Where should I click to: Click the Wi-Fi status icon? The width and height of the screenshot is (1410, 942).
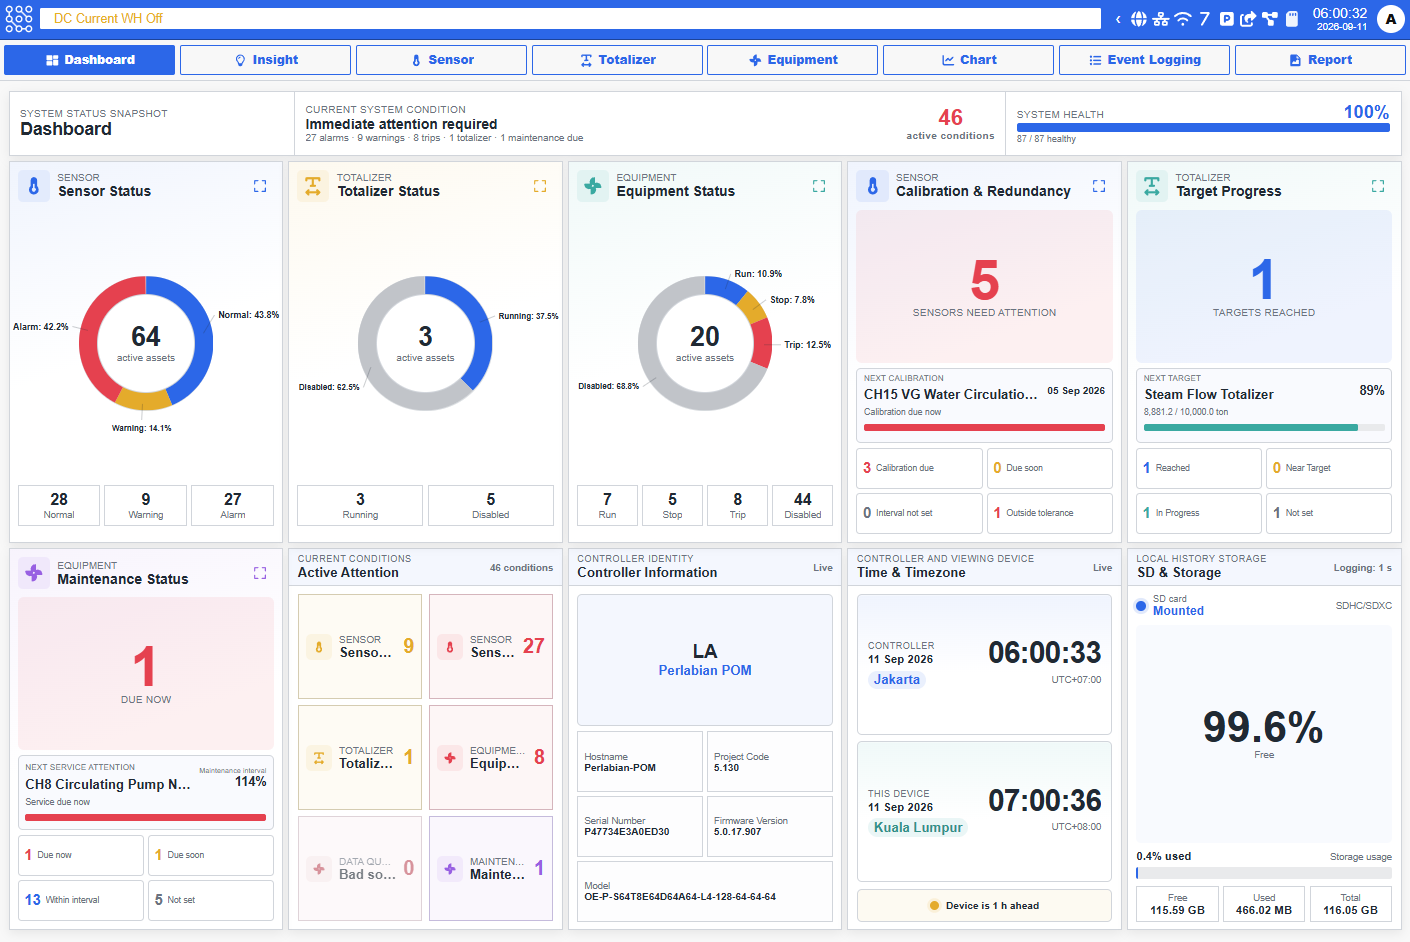pos(1183,19)
